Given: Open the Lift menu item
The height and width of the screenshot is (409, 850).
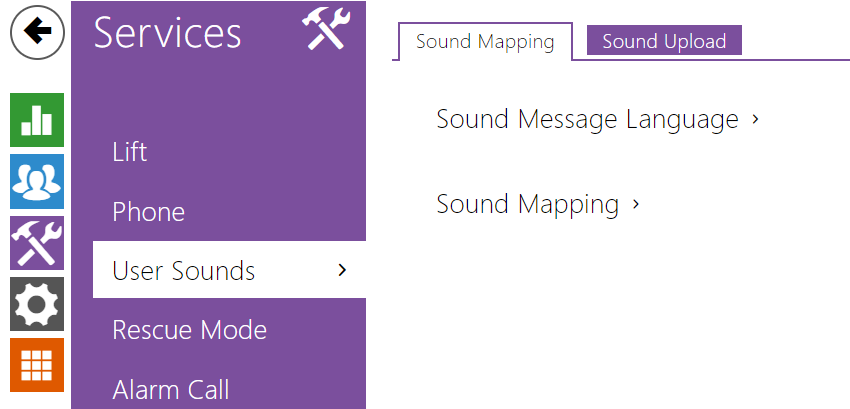Looking at the screenshot, I should coord(130,152).
